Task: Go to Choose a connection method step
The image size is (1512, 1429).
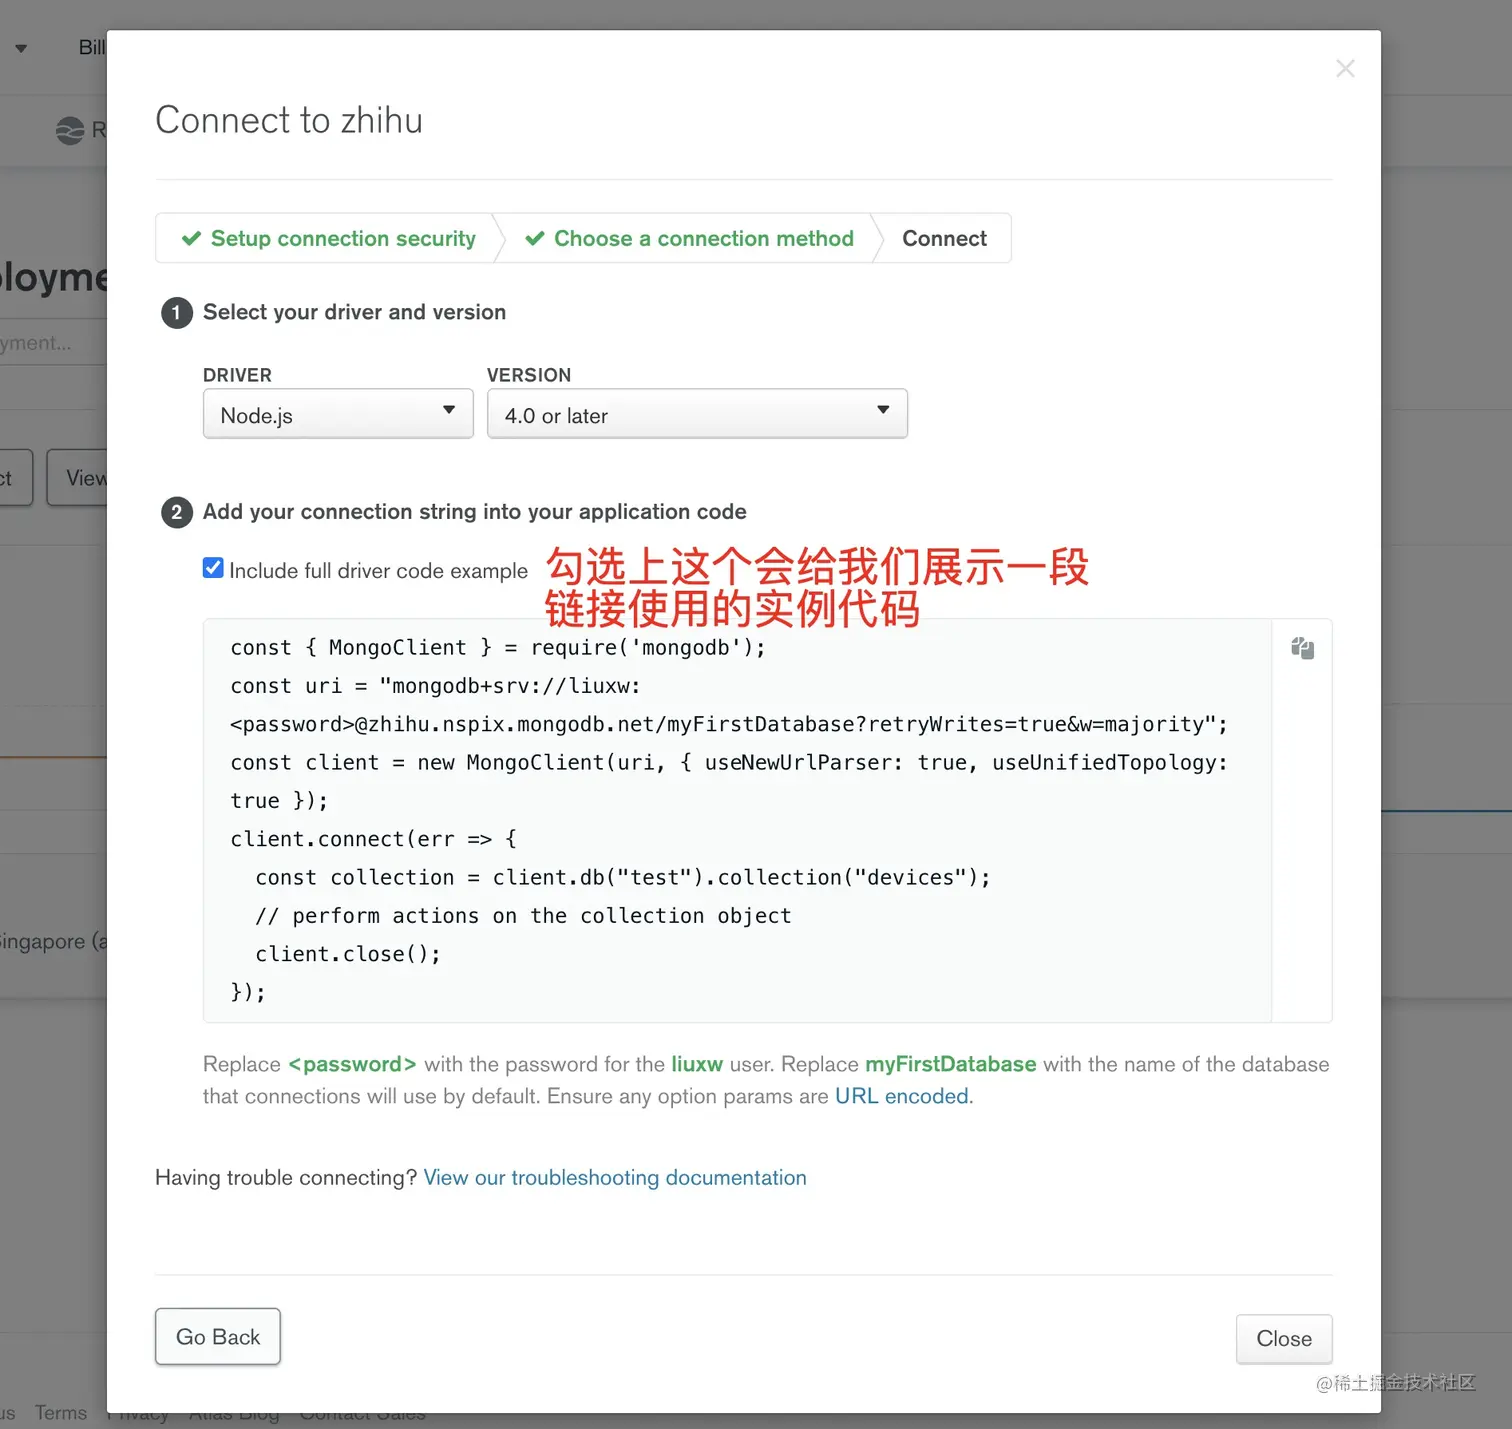Action: [703, 238]
